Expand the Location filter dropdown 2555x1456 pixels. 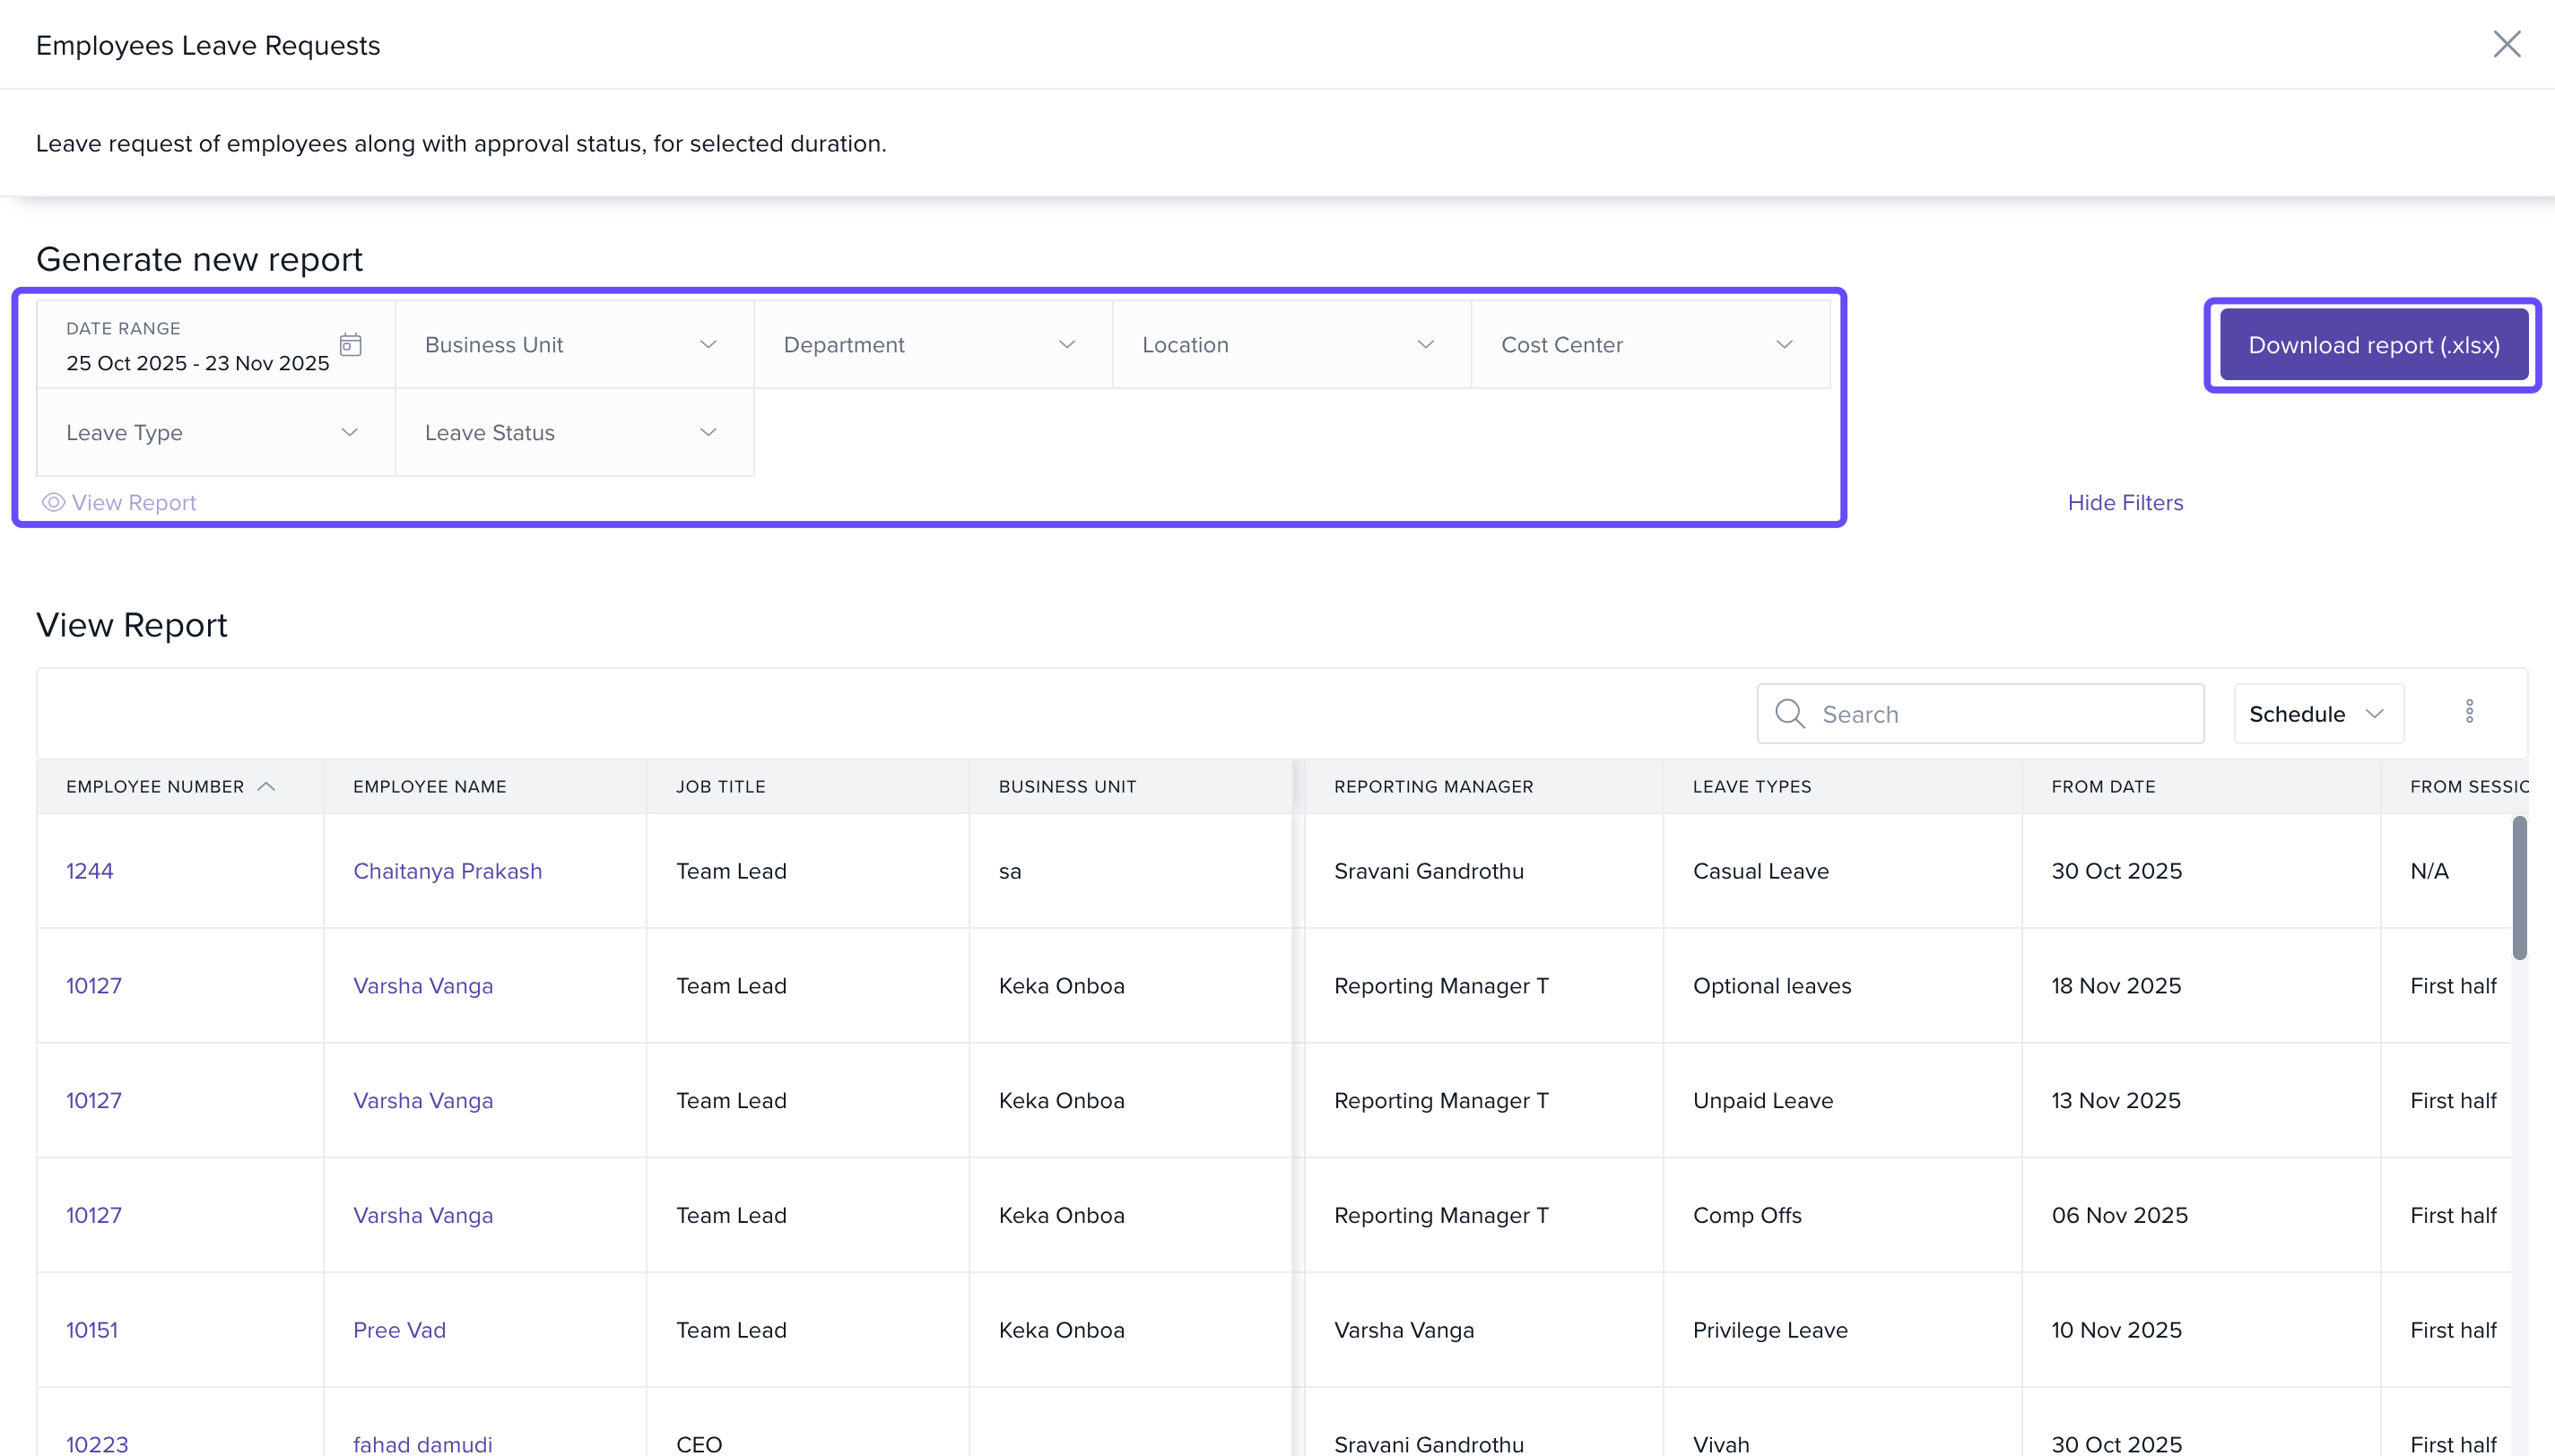(x=1291, y=345)
